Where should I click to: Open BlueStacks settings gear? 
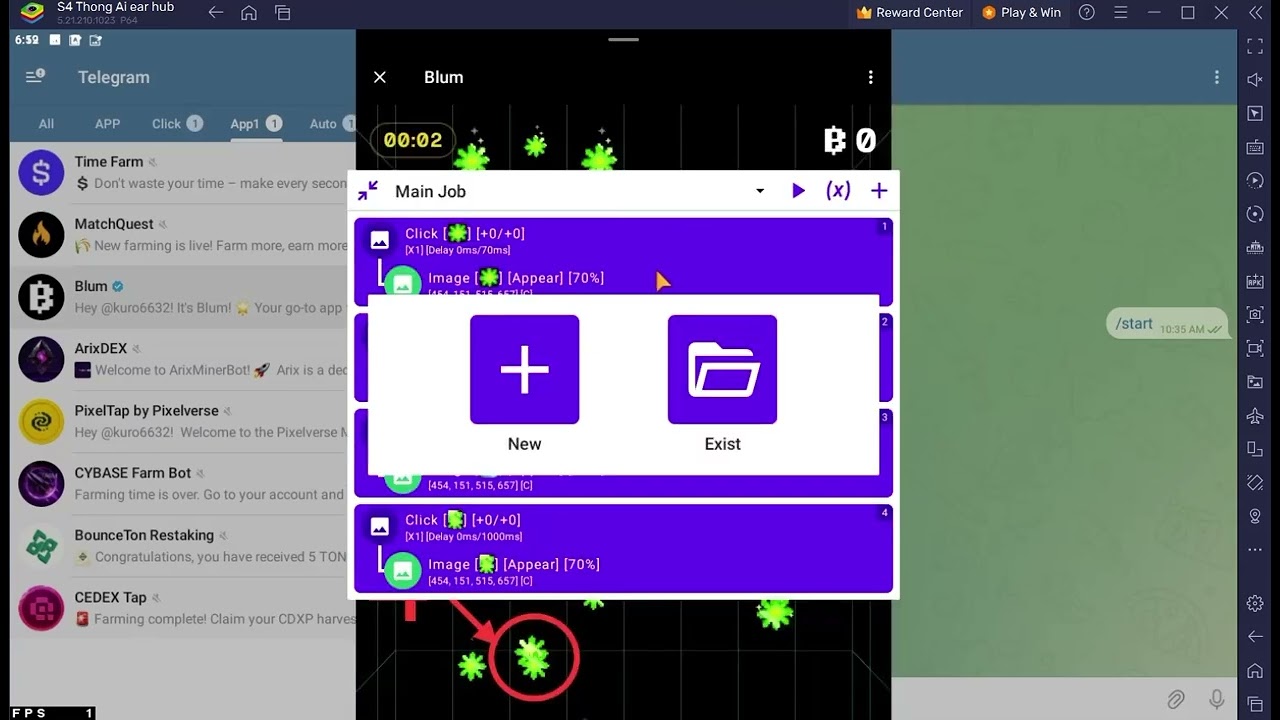(1255, 603)
